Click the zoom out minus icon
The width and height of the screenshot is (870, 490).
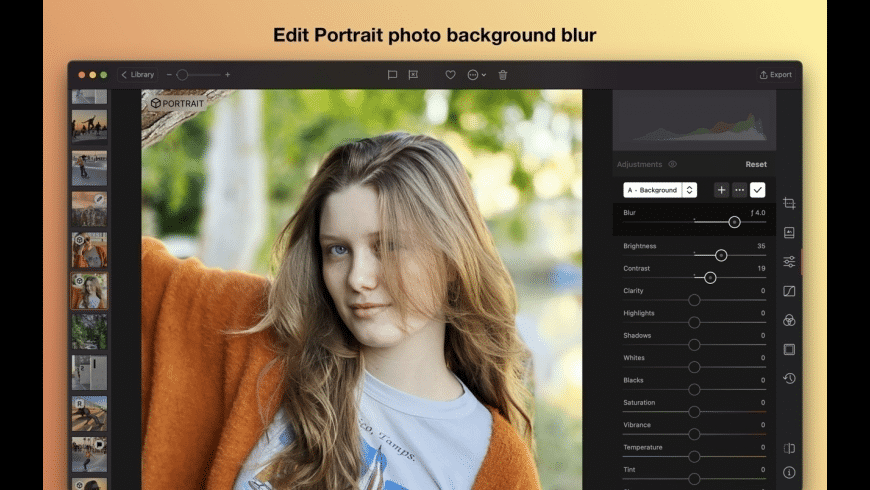pos(169,74)
